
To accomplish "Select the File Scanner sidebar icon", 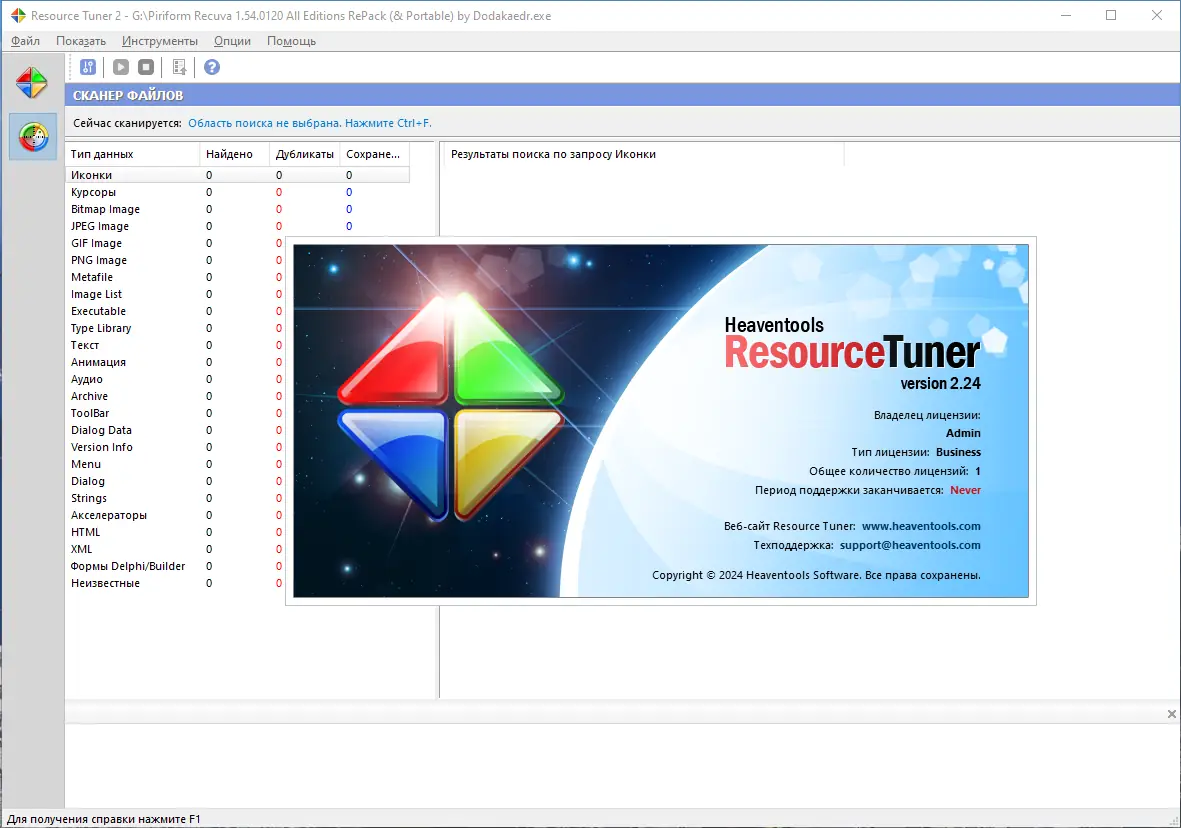I will 33,136.
